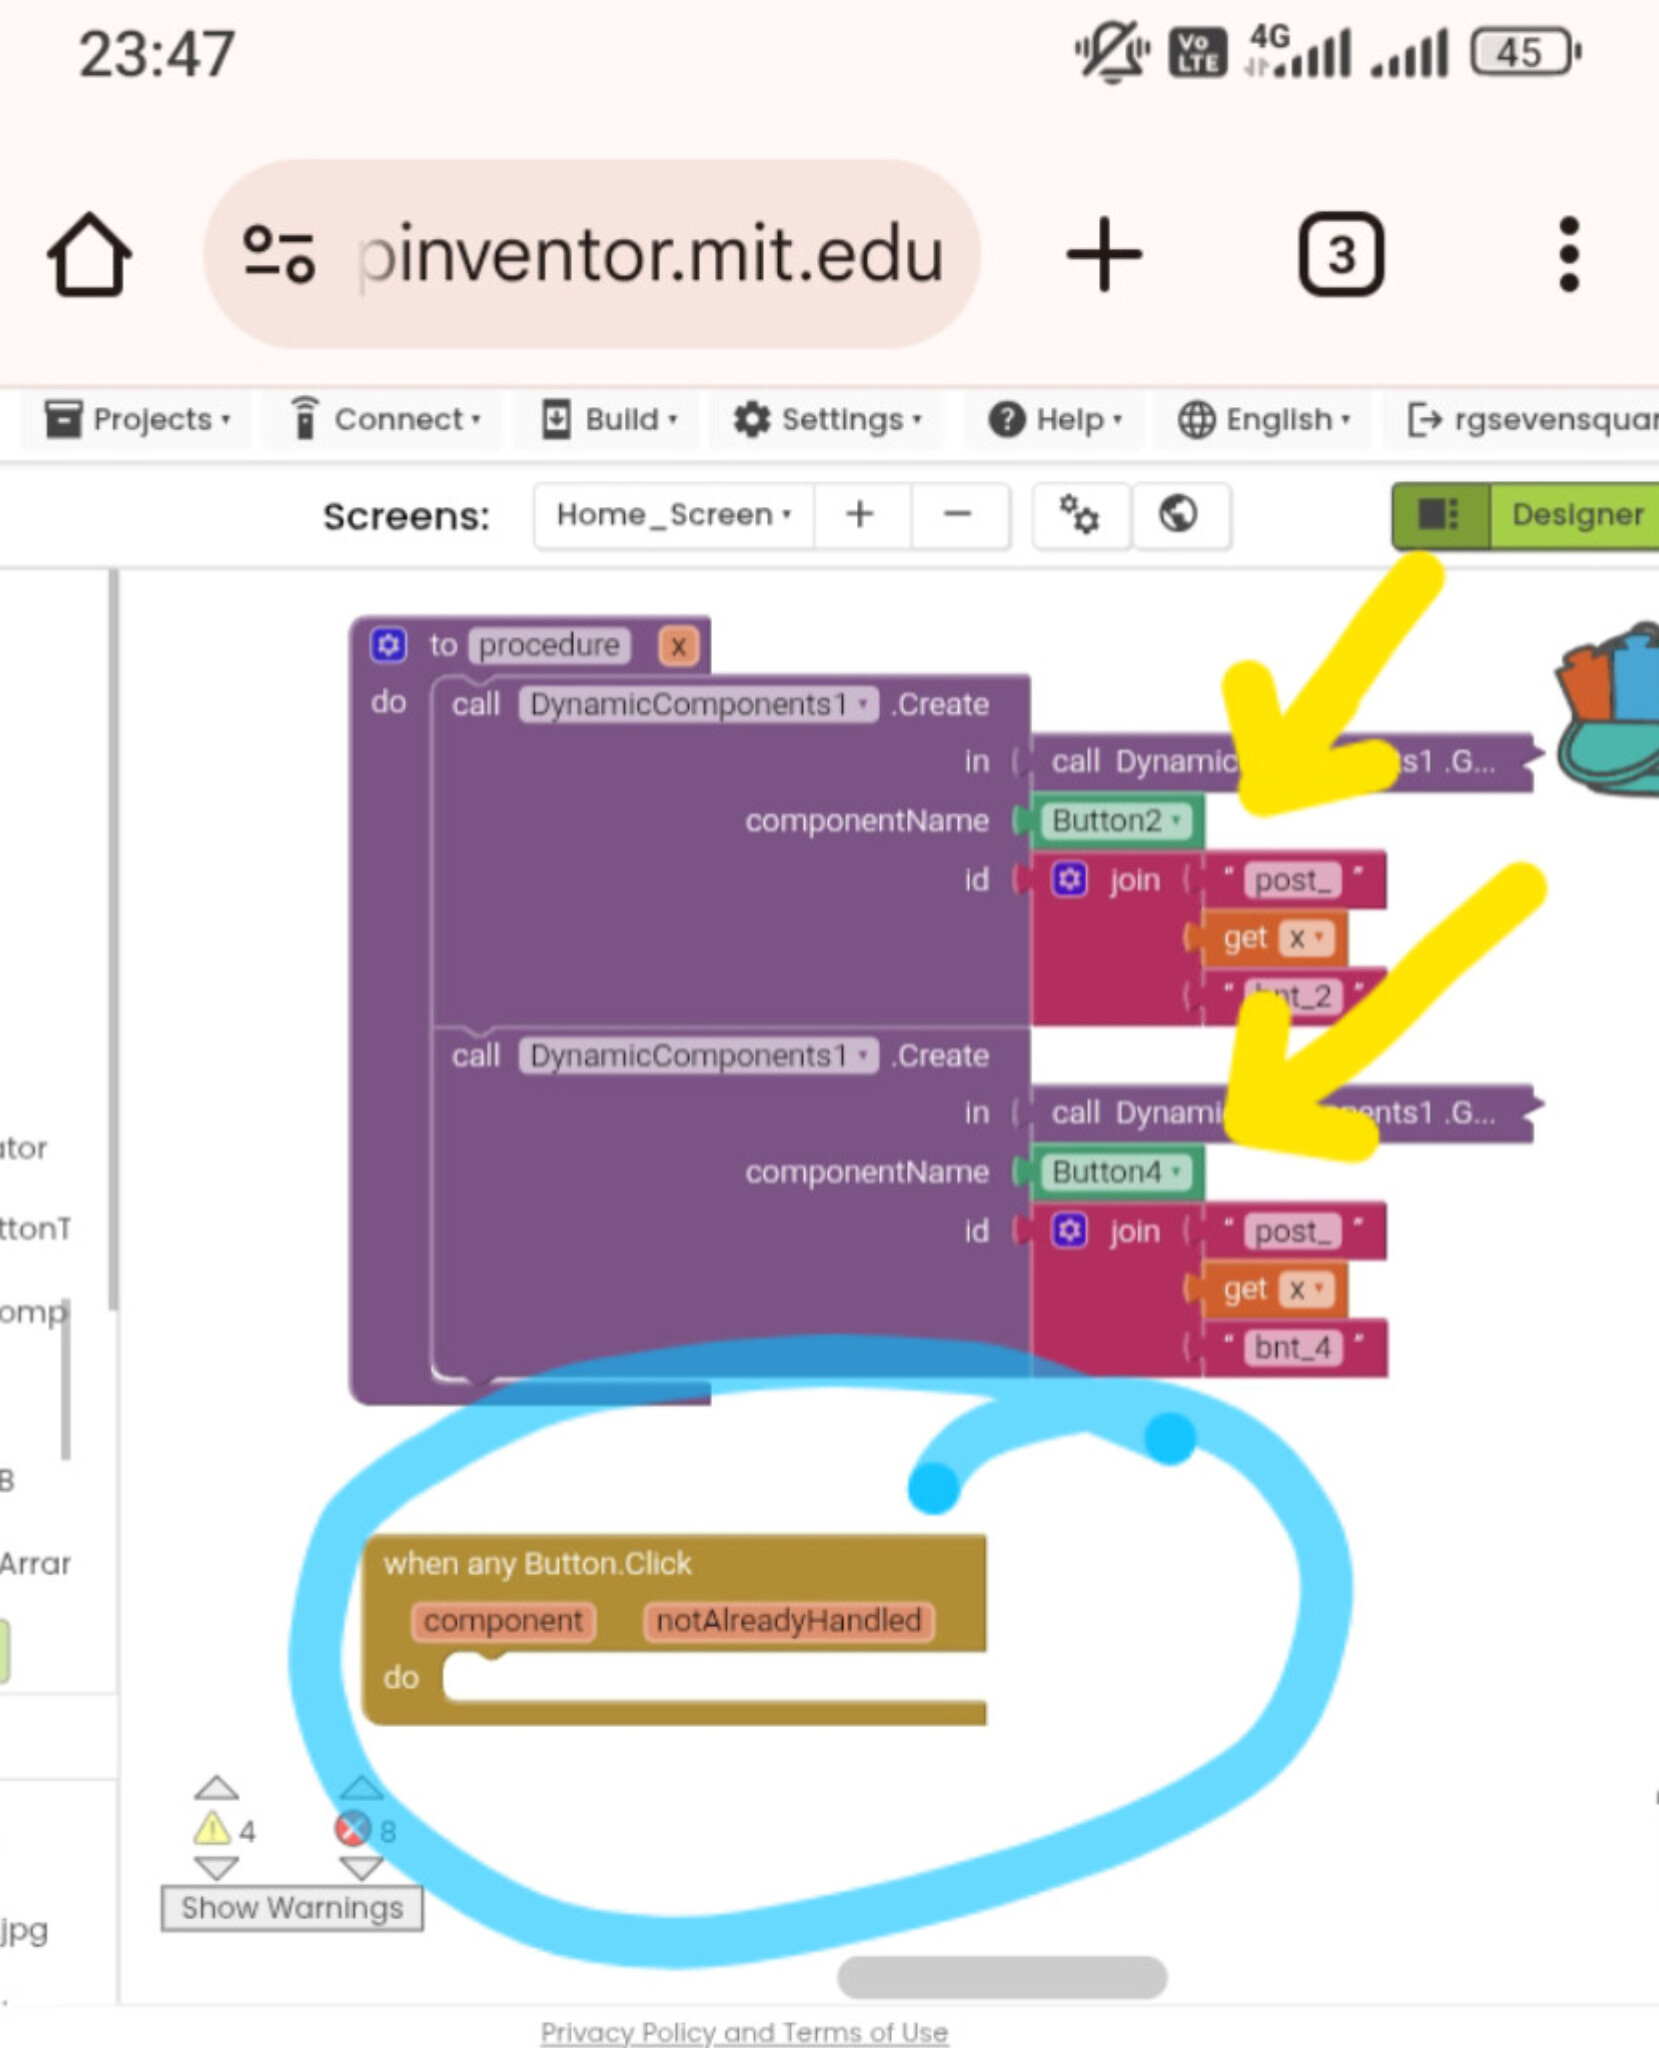Tap the browser home icon

click(89, 255)
